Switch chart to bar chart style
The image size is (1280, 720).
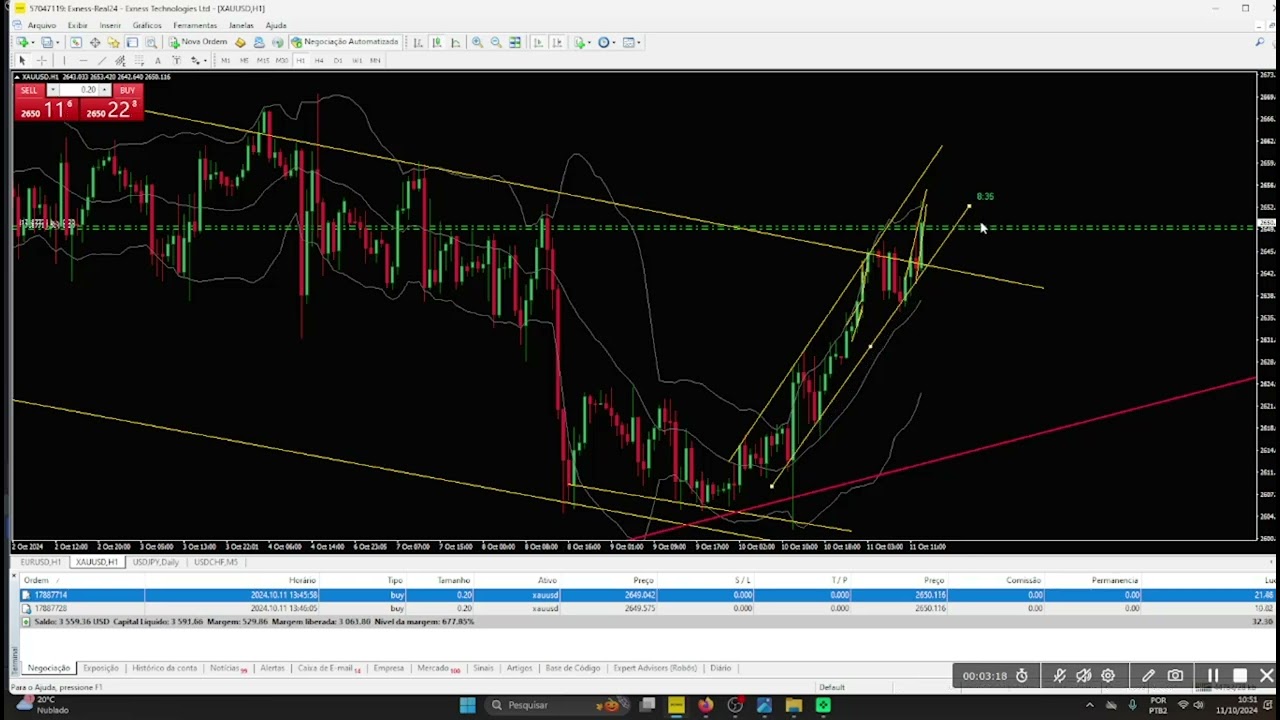point(418,42)
